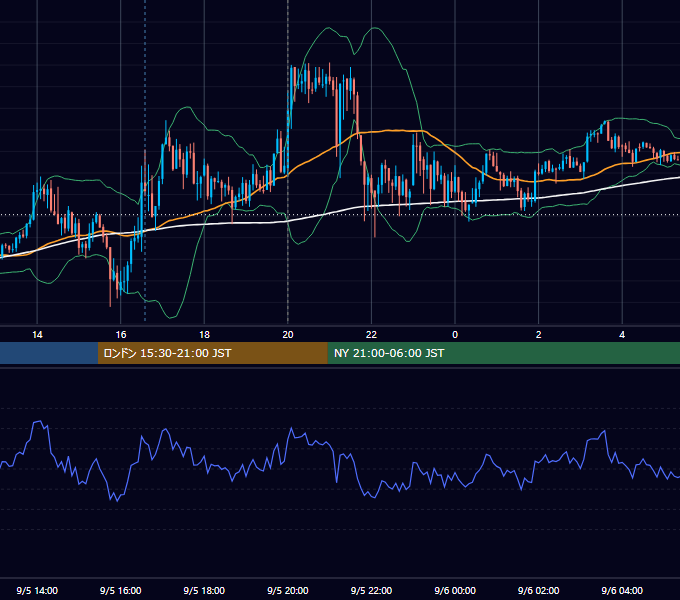Screen dimensions: 680x600
Task: Click the 9/5 16:00 time label
Action: (121, 590)
